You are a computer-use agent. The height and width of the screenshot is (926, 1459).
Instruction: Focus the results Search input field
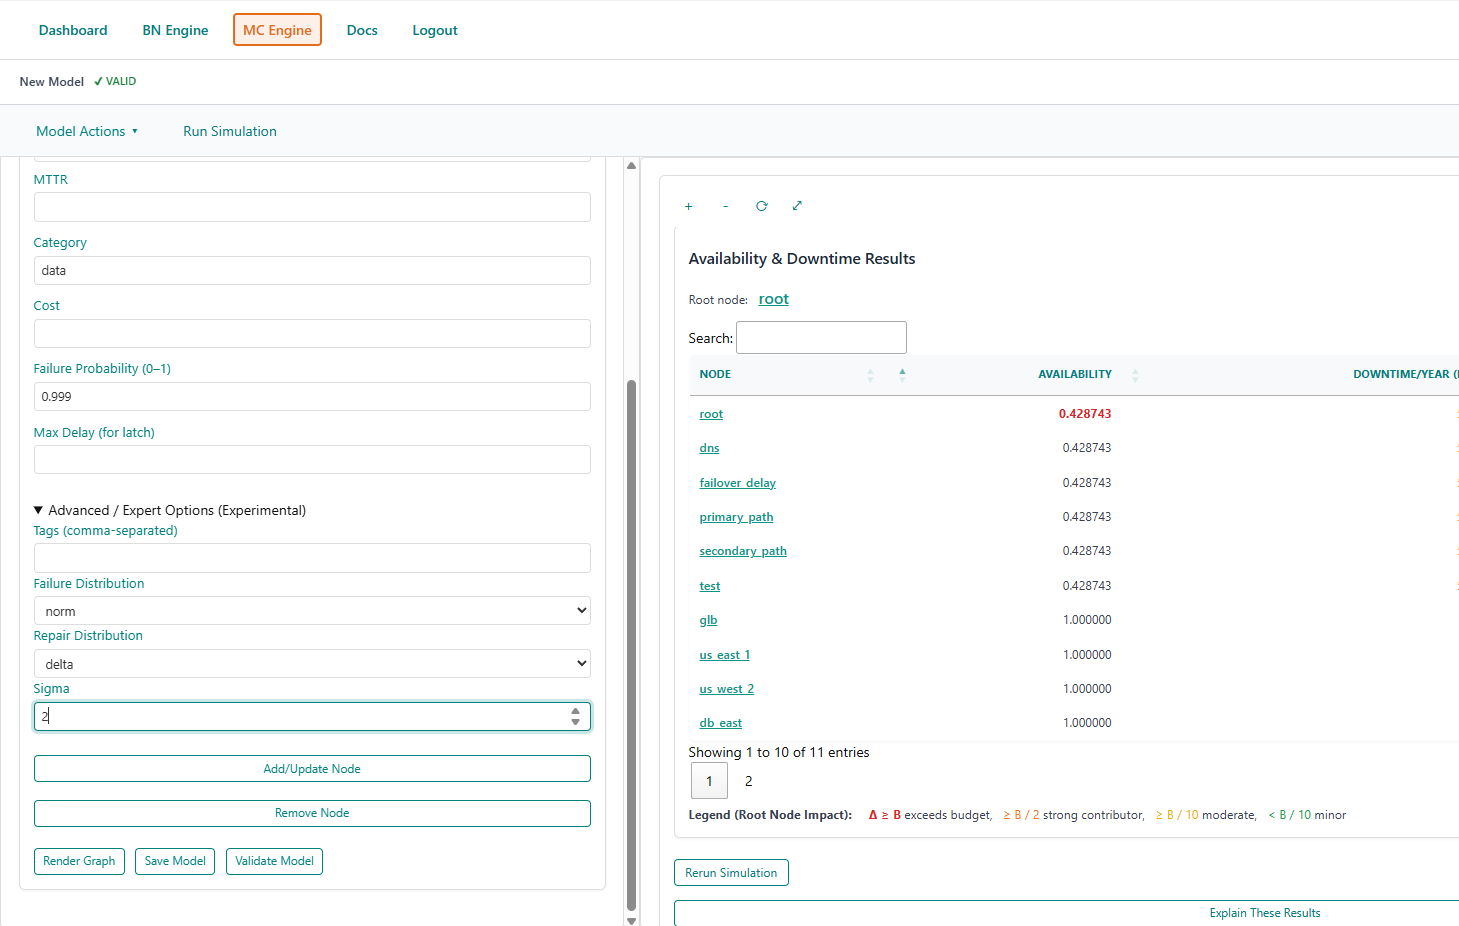tap(821, 338)
